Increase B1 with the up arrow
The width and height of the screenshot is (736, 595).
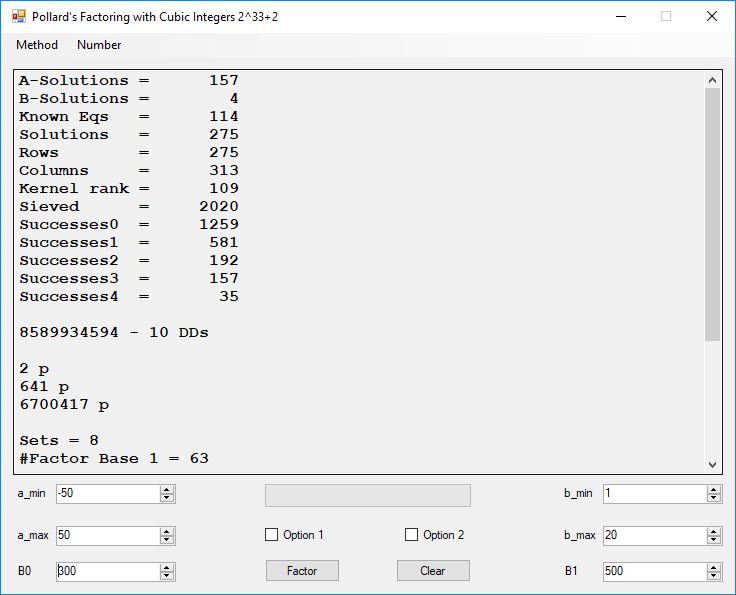[x=714, y=567]
